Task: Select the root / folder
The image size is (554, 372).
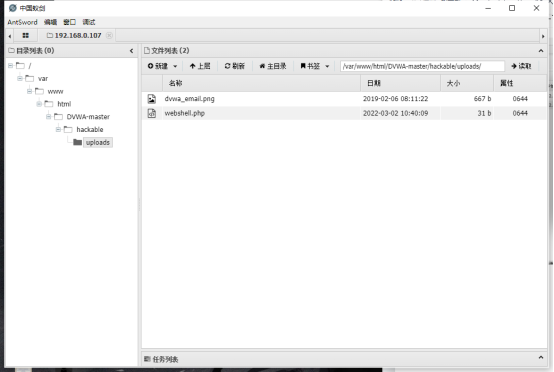Action: [x=30, y=66]
